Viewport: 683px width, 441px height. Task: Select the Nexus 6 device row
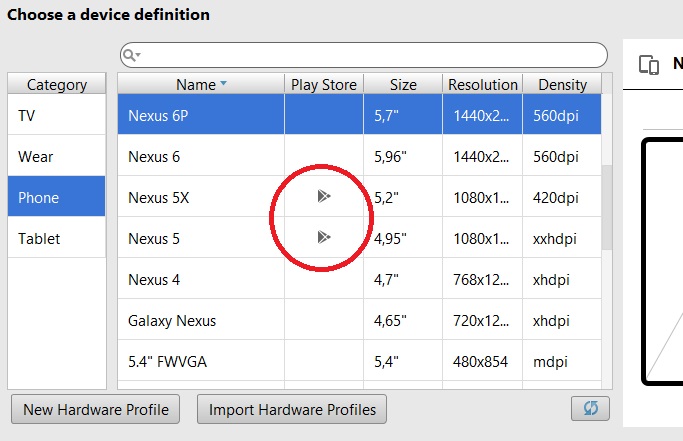(200, 157)
